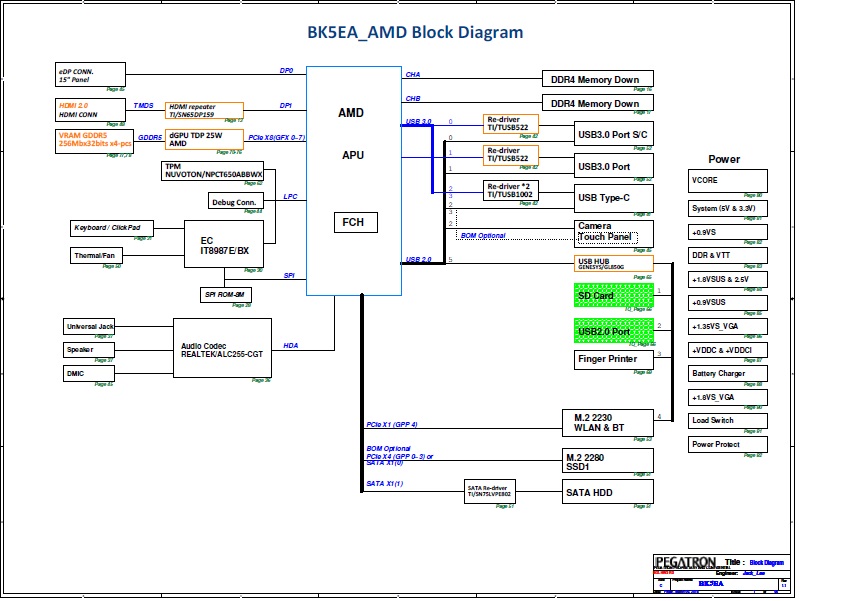Image resolution: width=851 pixels, height=601 pixels.
Task: Select the Universal Jack block
Action: click(x=89, y=326)
